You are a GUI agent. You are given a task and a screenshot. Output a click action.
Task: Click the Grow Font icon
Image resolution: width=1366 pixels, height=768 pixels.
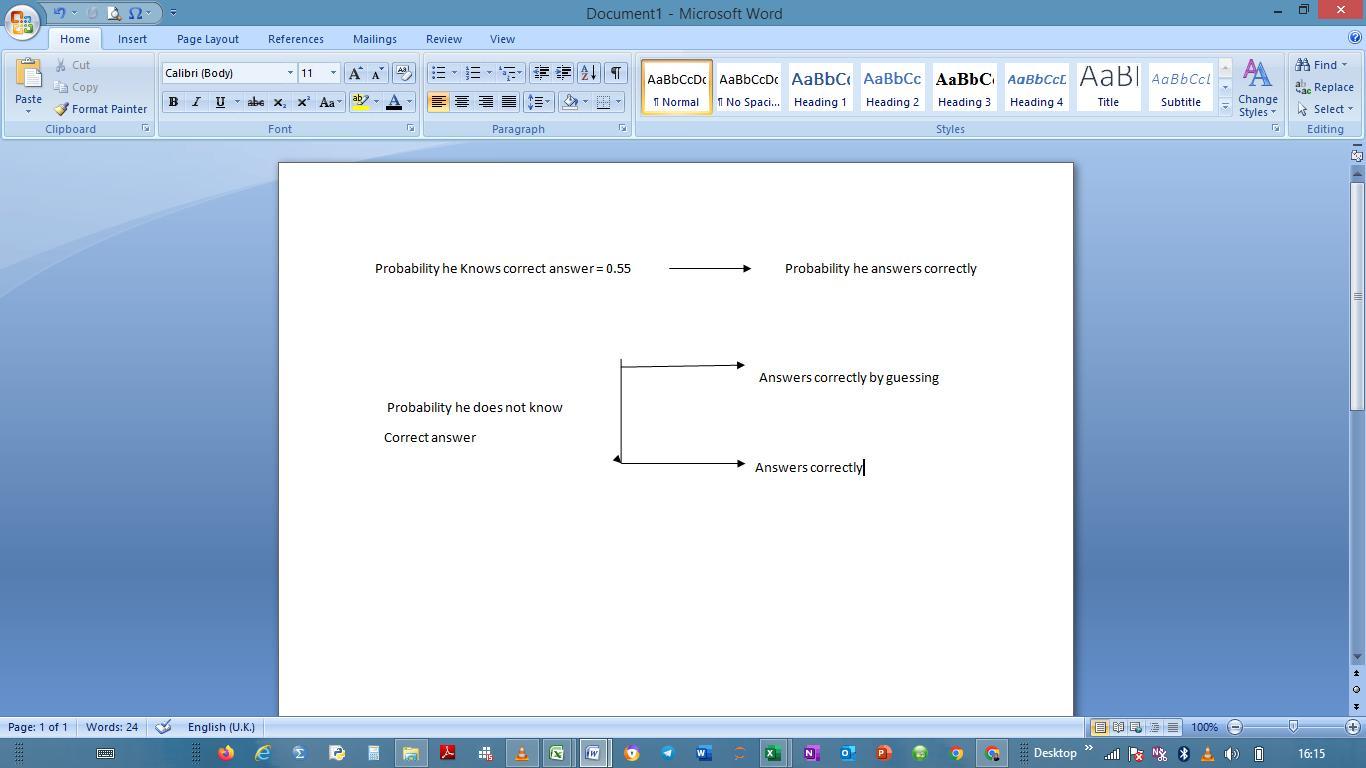(x=355, y=73)
